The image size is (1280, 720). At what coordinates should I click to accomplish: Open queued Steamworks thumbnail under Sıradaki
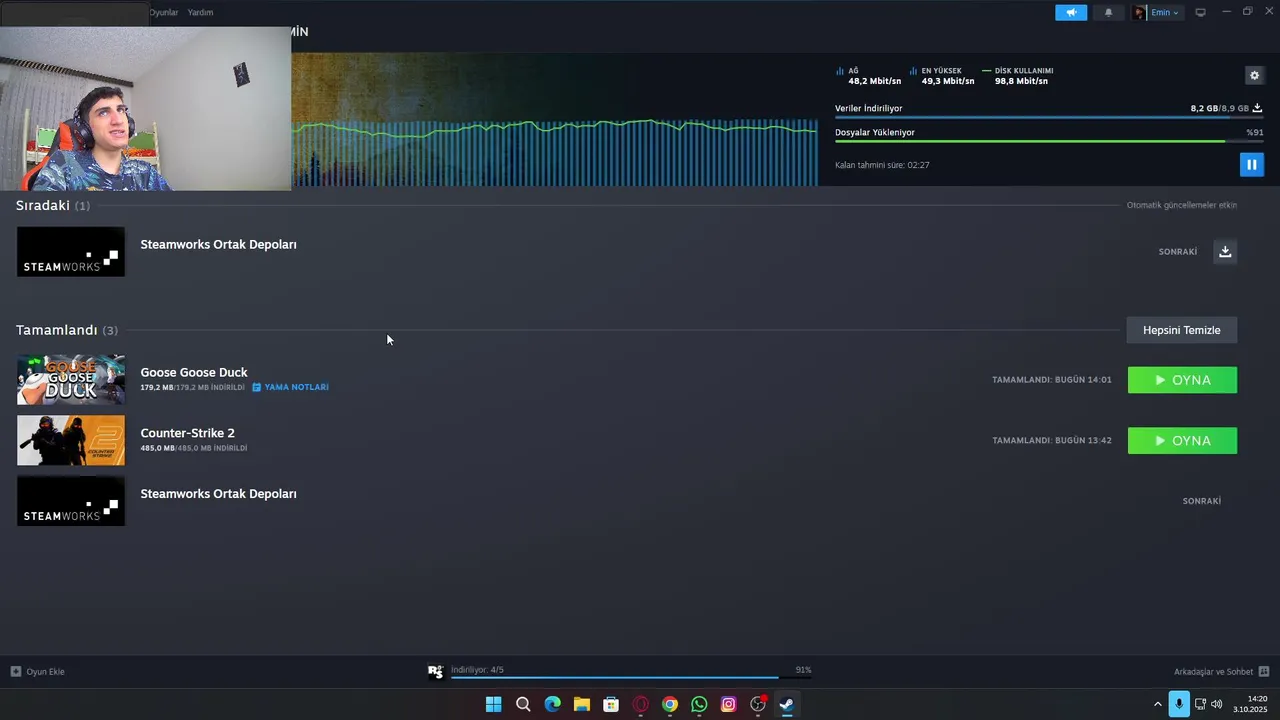[71, 251]
